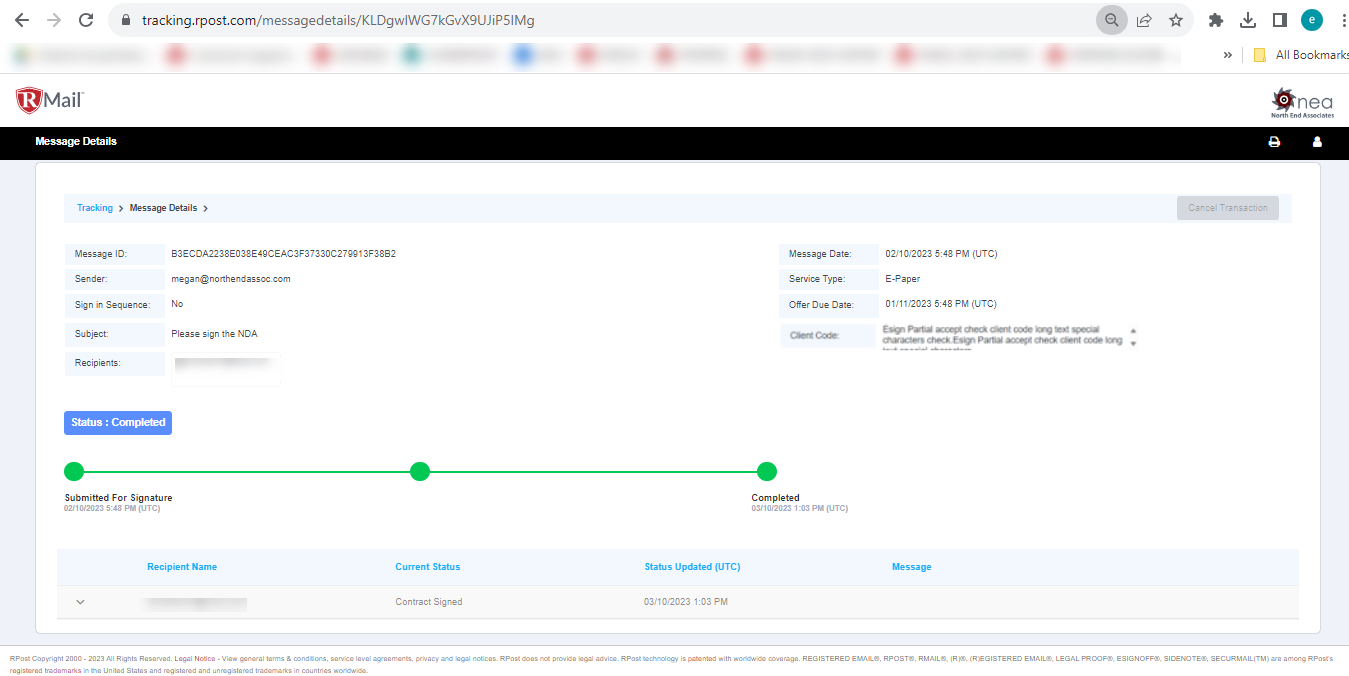Viewport: 1349px width, 676px height.
Task: Sort by Recipient Name column header
Action: [x=182, y=567]
